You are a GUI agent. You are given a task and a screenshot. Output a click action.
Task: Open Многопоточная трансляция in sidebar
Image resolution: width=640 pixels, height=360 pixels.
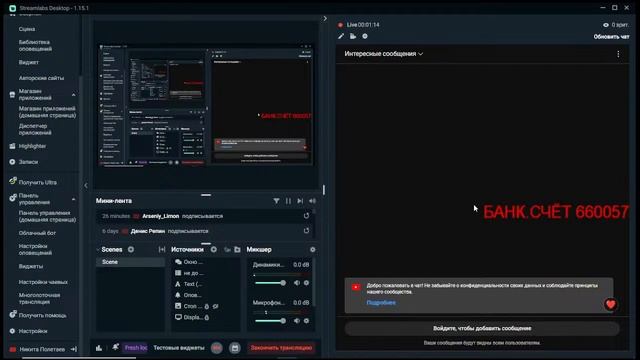click(39, 298)
